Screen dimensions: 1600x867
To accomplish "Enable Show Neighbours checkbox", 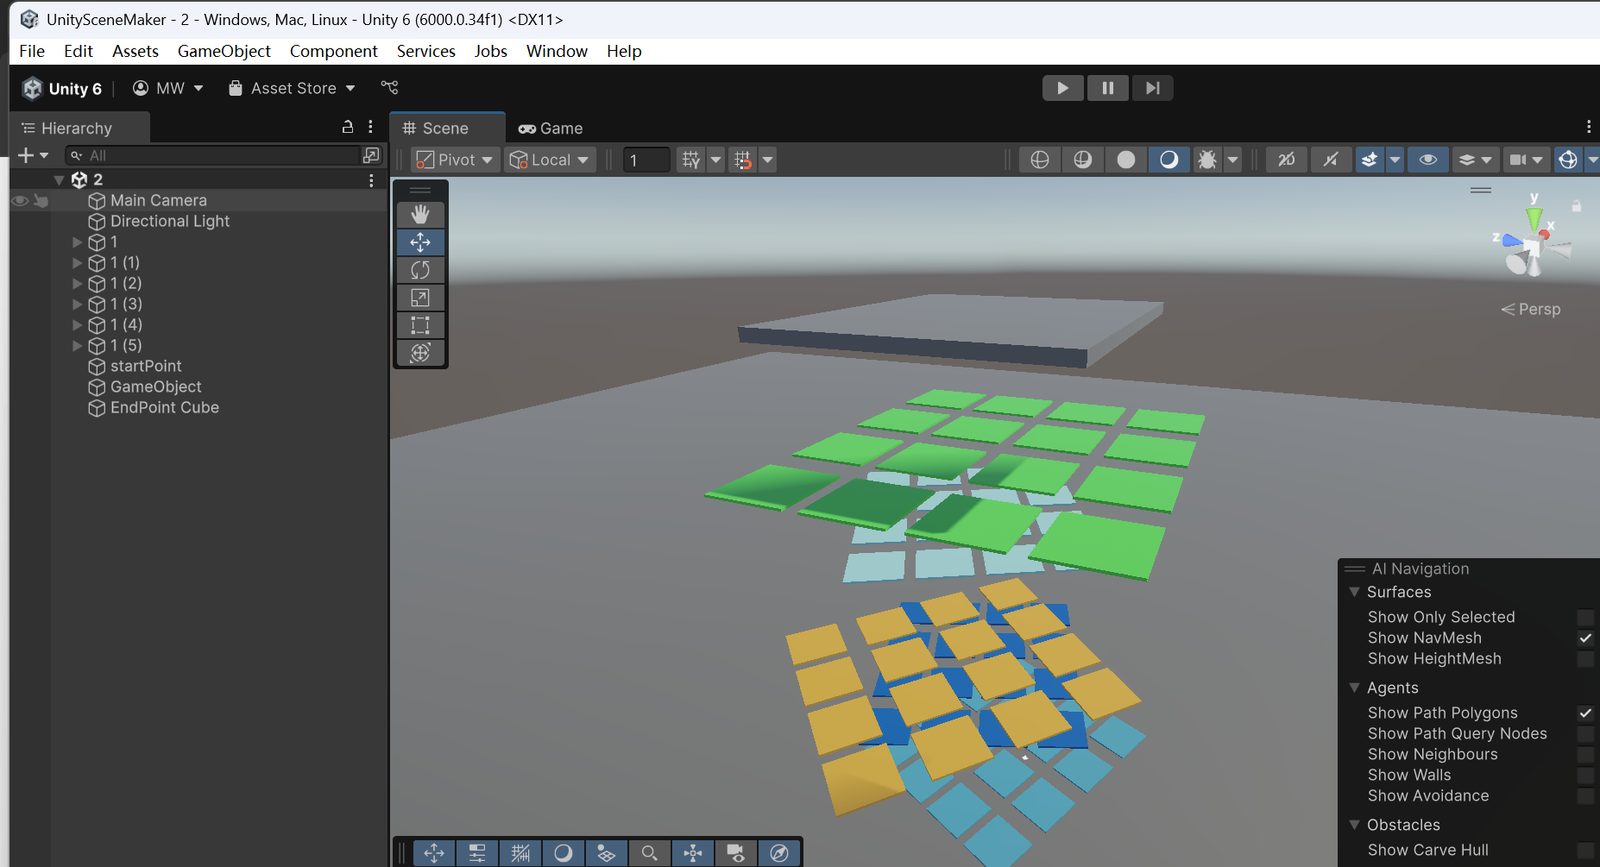I will [x=1585, y=755].
